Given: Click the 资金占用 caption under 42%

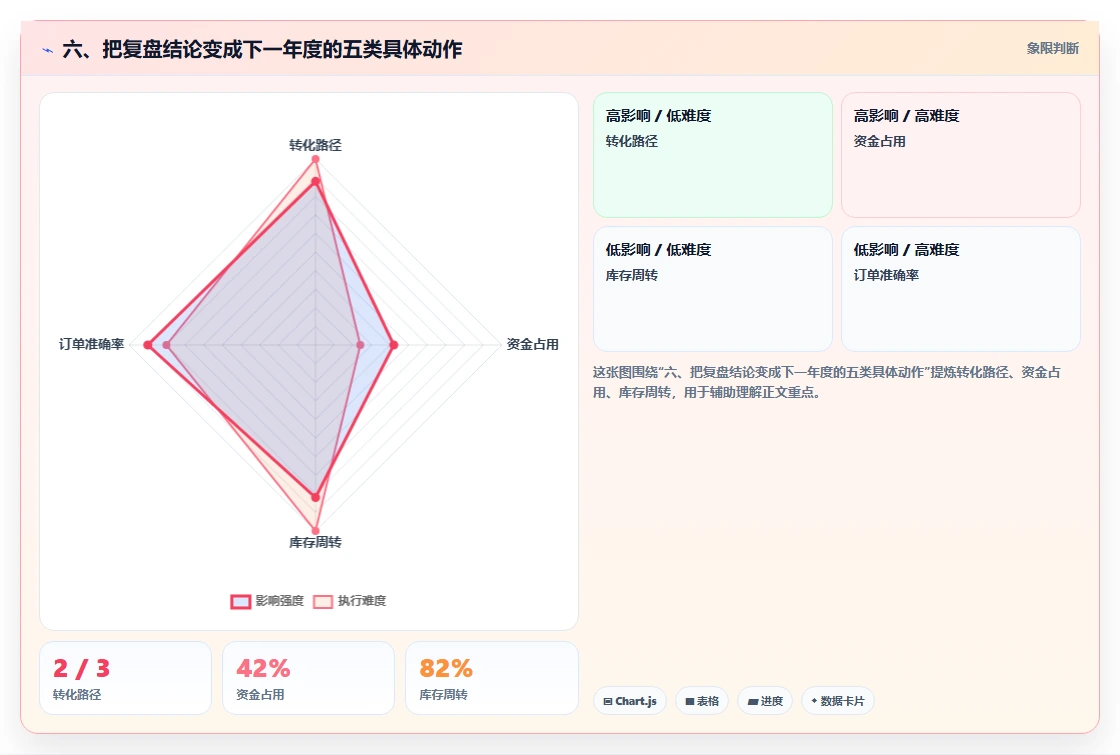Looking at the screenshot, I should coord(260,694).
